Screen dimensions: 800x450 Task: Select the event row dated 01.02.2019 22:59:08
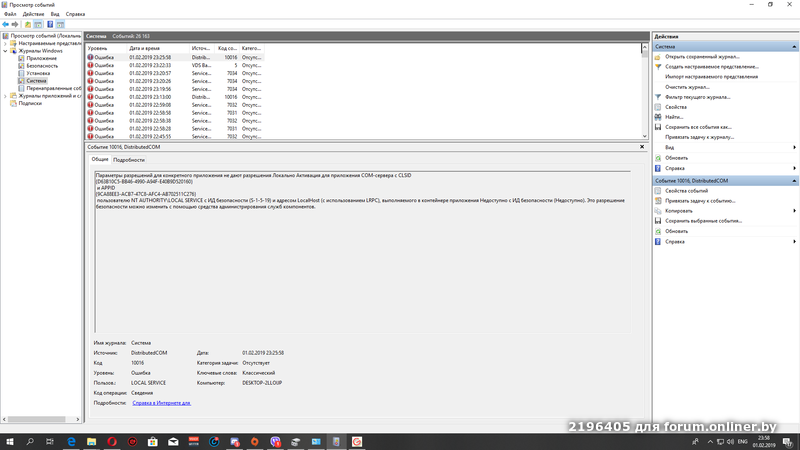click(174, 105)
